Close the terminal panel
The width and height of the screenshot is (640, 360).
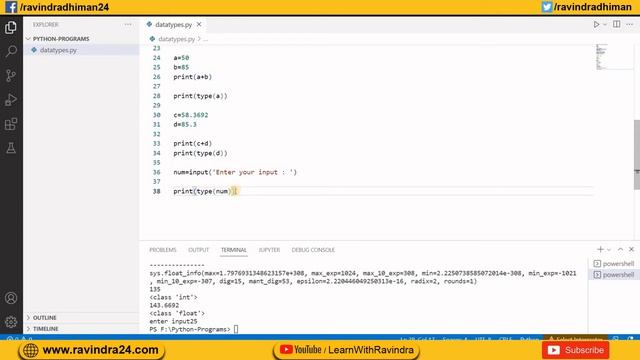[x=631, y=249]
